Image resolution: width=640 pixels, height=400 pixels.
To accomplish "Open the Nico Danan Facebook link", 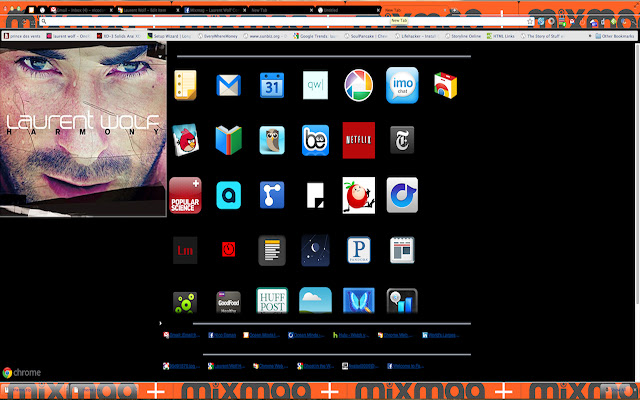I will pos(222,335).
